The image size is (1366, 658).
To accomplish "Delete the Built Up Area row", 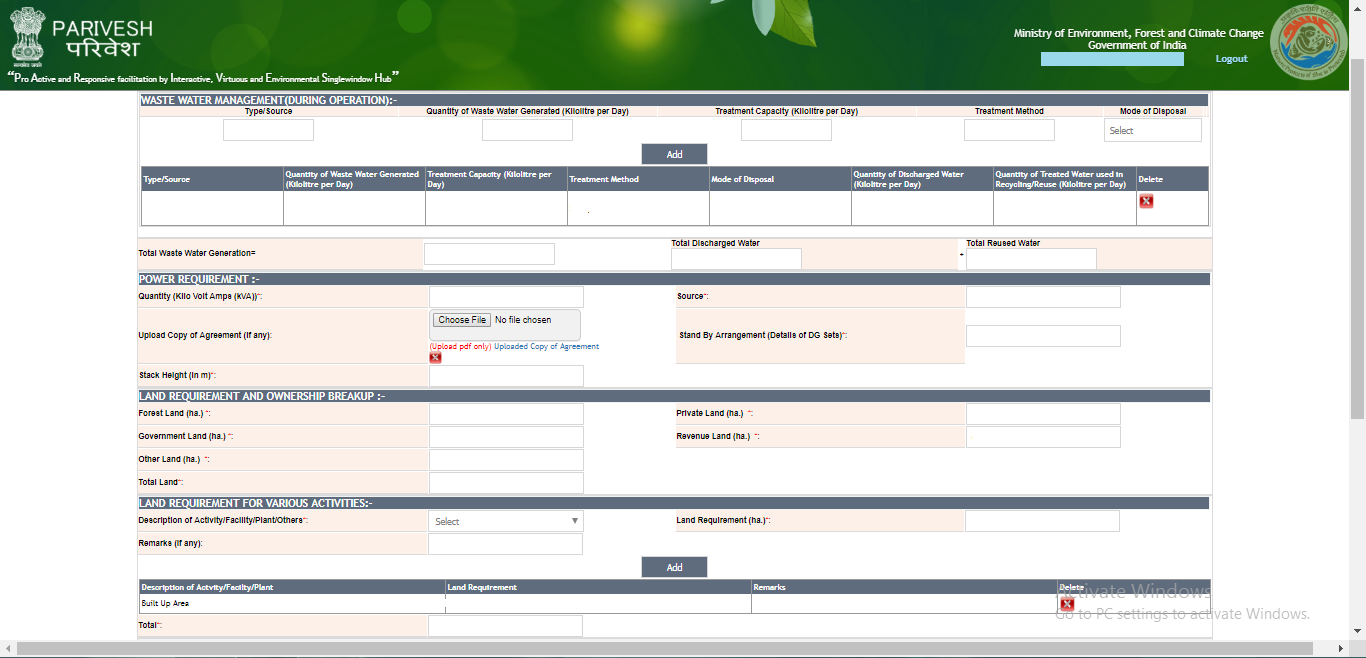I will (x=1067, y=604).
